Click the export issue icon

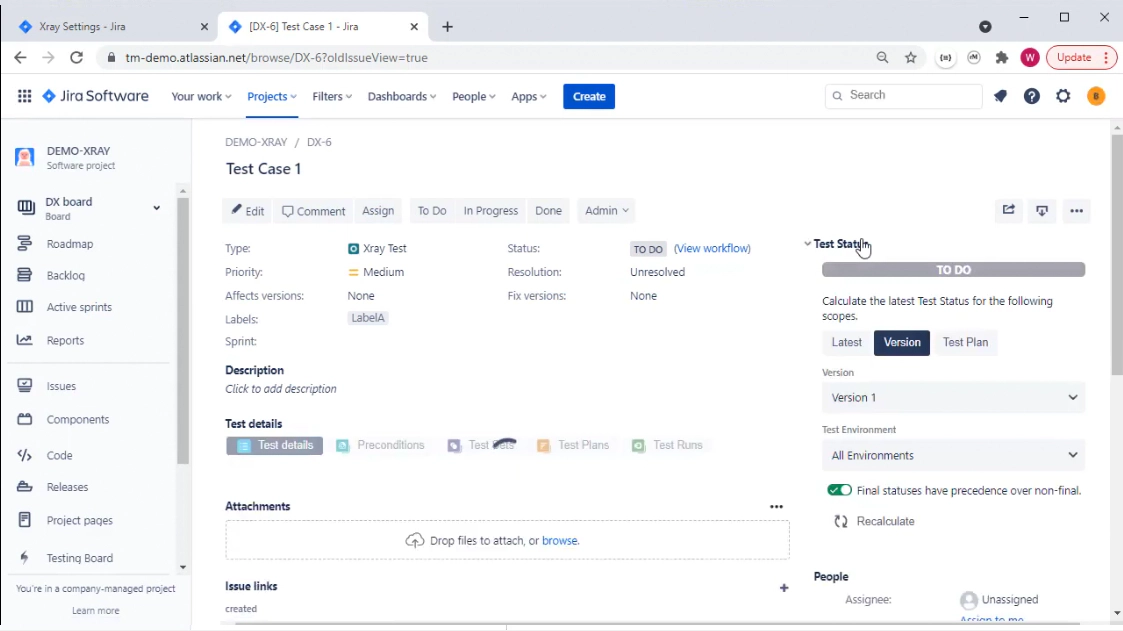(x=1042, y=210)
